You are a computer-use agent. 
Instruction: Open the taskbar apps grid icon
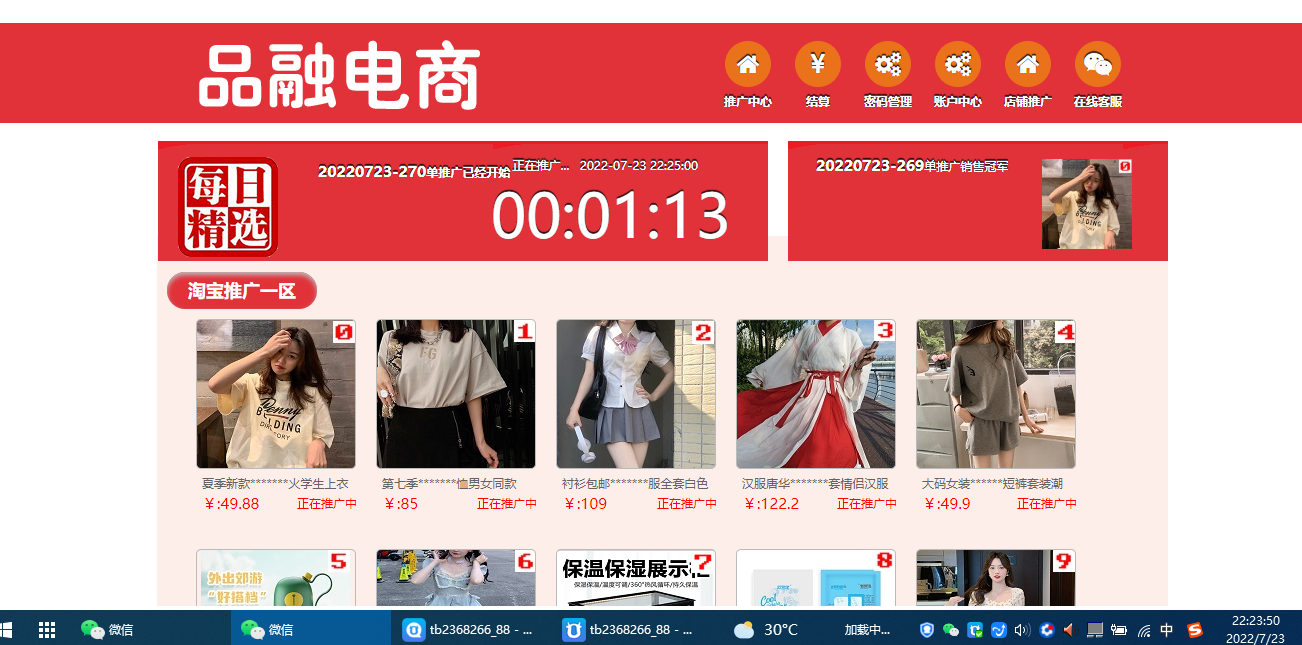click(46, 630)
